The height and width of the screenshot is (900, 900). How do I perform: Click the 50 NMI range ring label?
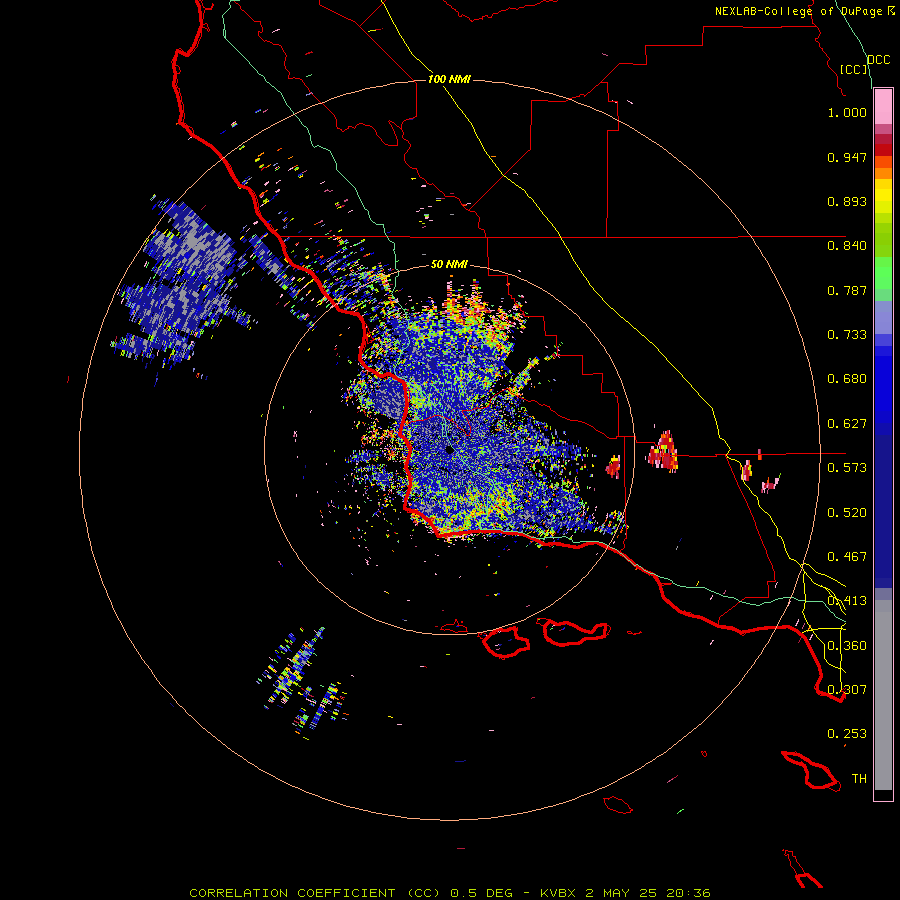(x=449, y=264)
